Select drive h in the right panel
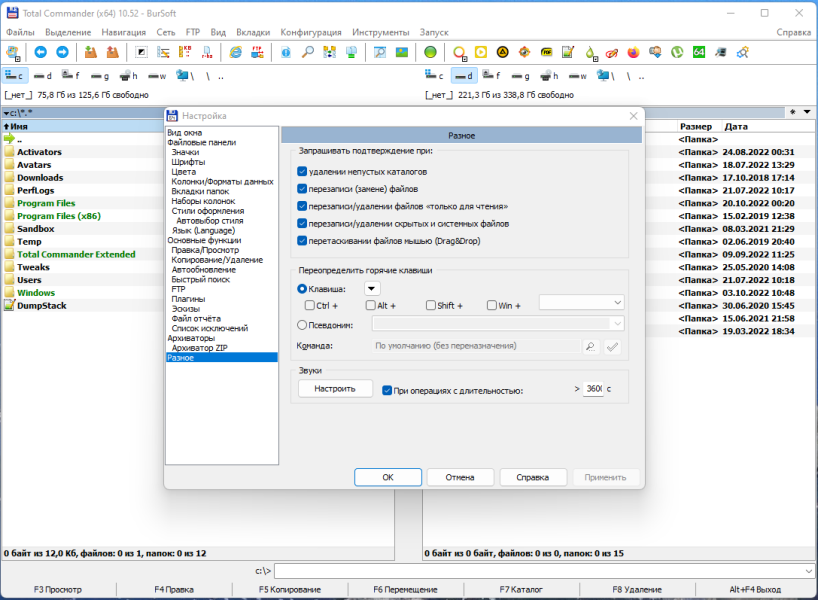The image size is (818, 600). (547, 76)
